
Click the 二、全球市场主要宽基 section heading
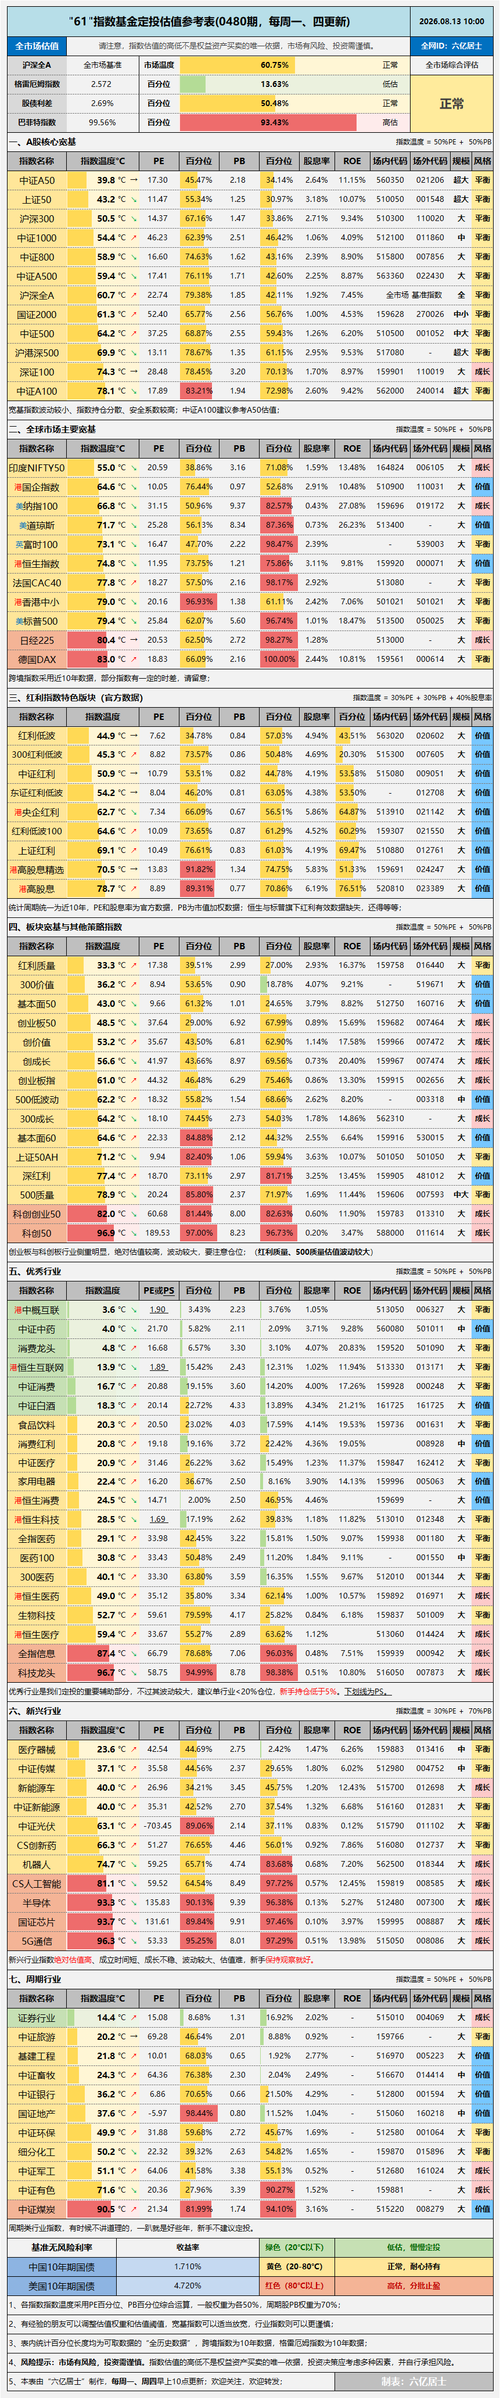[53, 429]
